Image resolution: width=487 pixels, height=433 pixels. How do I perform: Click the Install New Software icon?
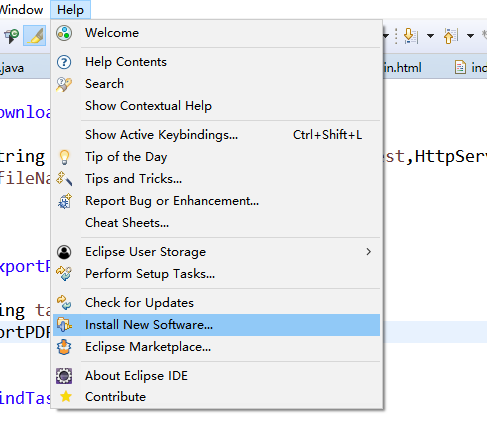pyautogui.click(x=64, y=325)
